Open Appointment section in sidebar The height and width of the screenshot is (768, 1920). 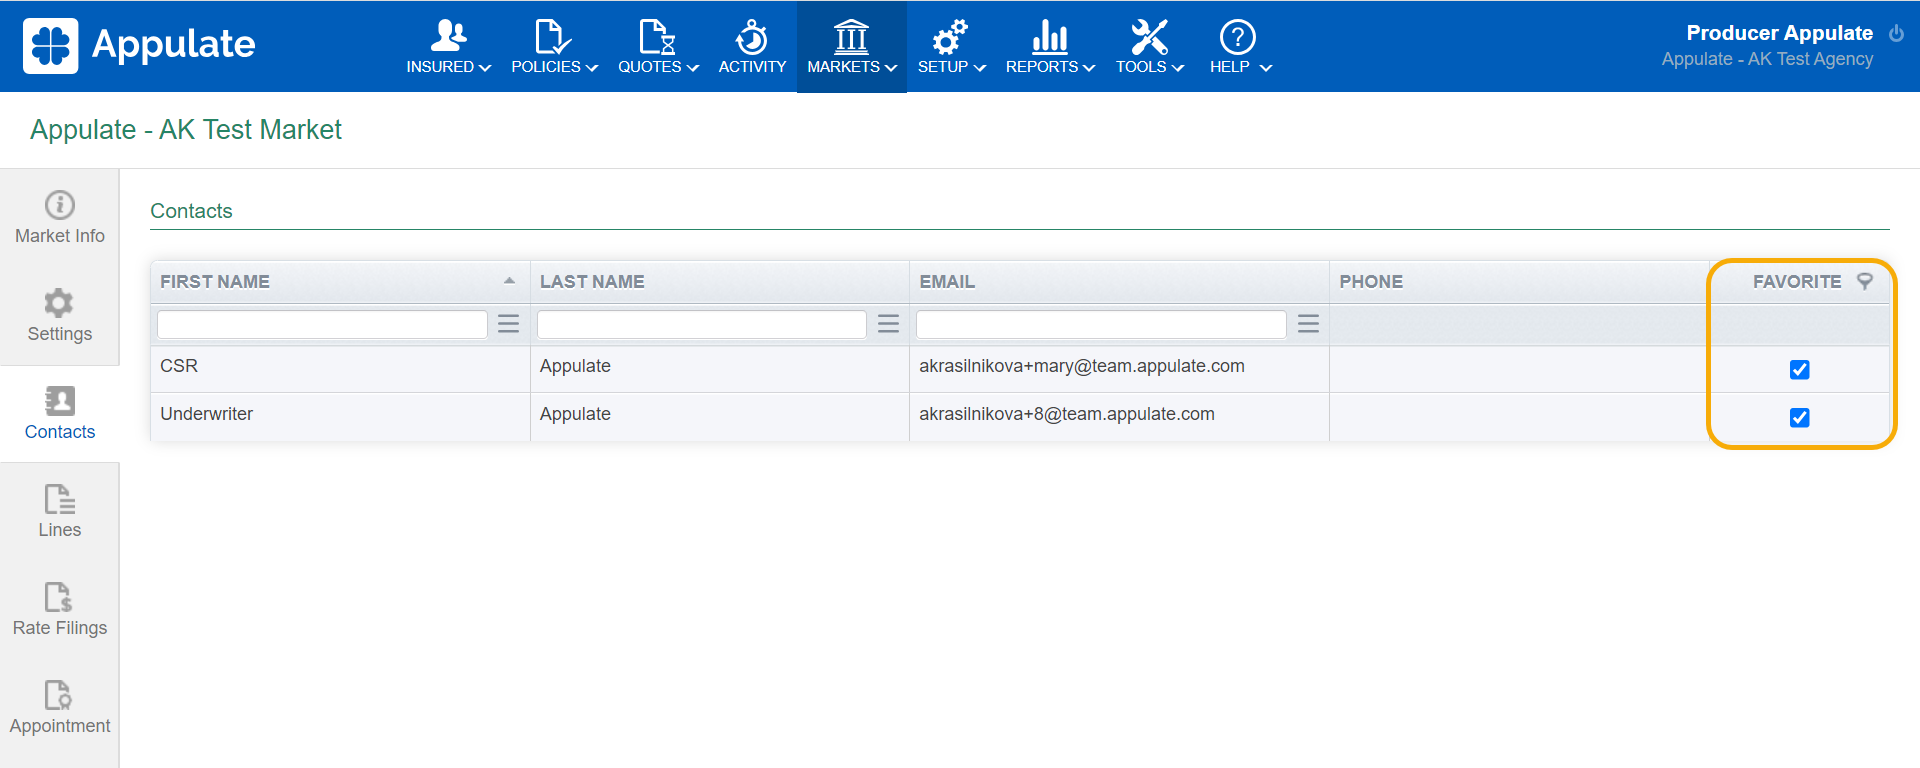tap(60, 707)
